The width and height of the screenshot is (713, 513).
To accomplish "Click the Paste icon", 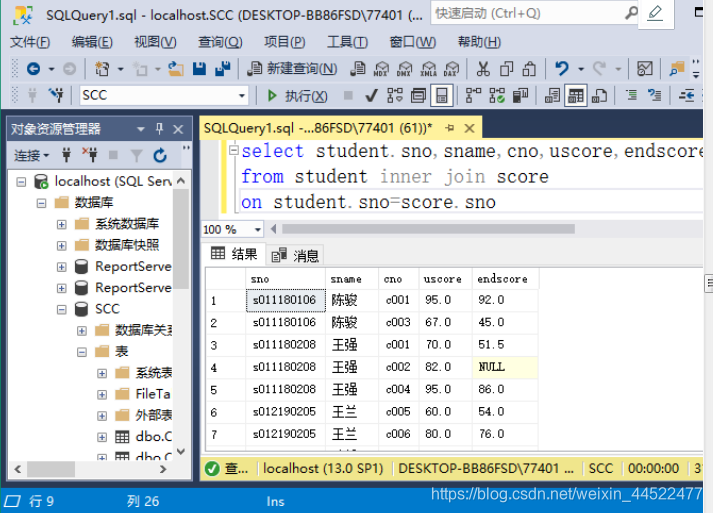I will tap(529, 69).
